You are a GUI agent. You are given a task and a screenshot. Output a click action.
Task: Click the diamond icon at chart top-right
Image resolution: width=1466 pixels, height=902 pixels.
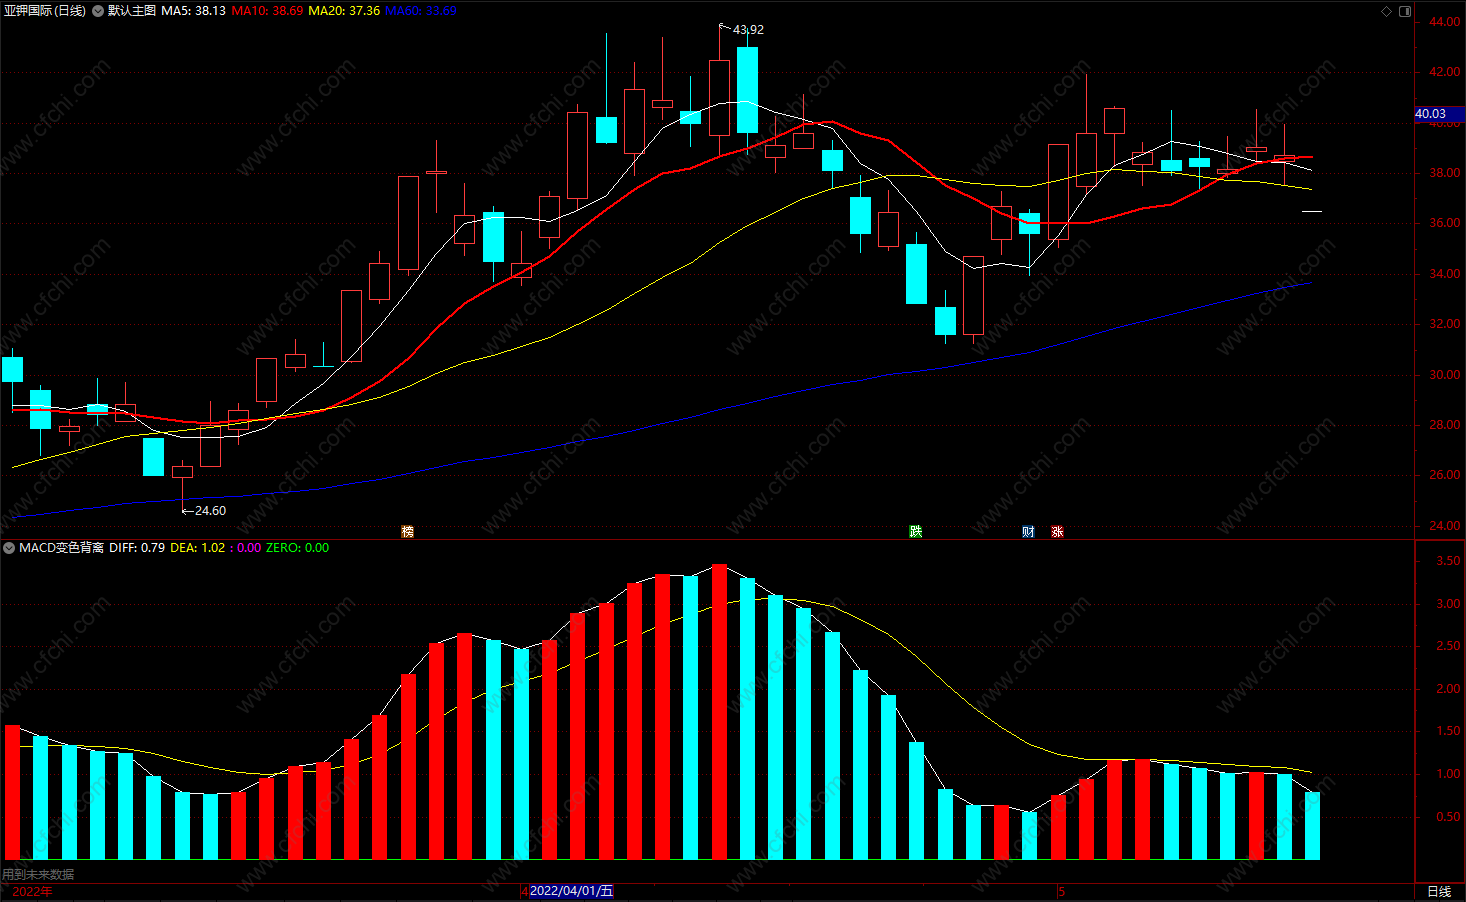click(1386, 11)
